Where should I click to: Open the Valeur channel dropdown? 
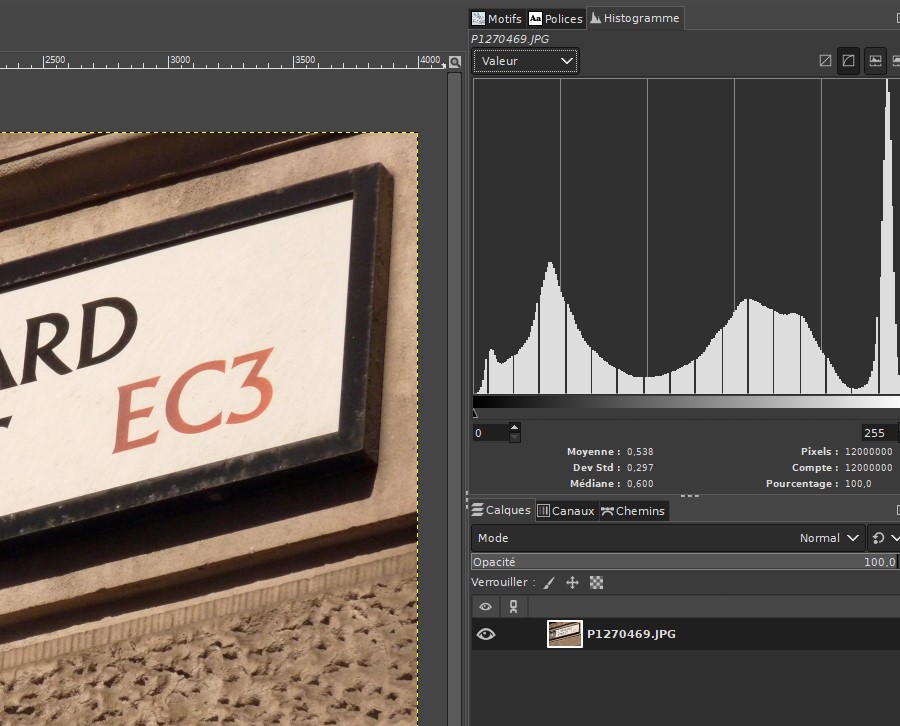[x=526, y=61]
